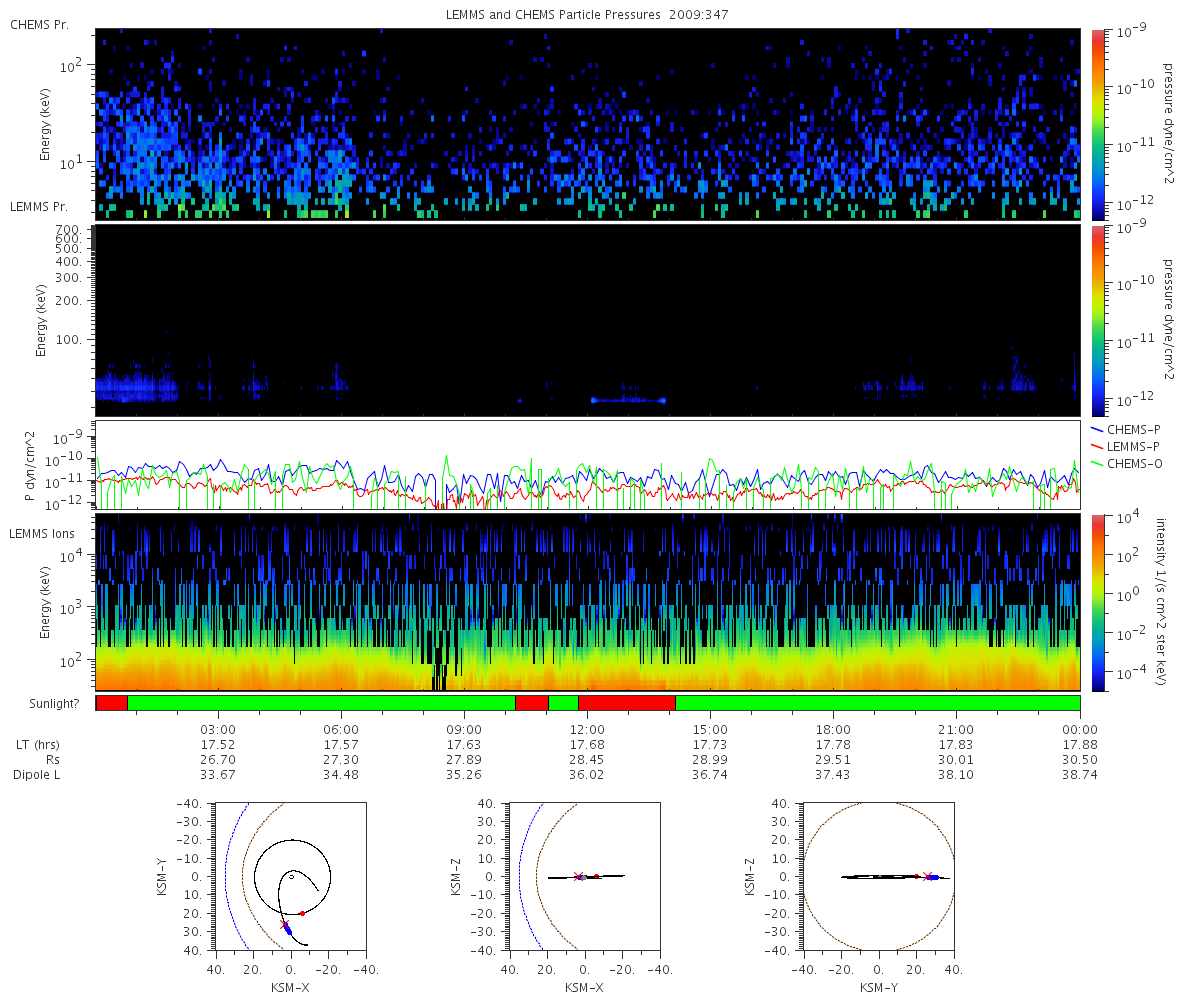Screen dimensions: 1200x1000
Task: Click the red X marker in KSM-Y/KSM-Z plot
Action: pyautogui.click(x=926, y=877)
